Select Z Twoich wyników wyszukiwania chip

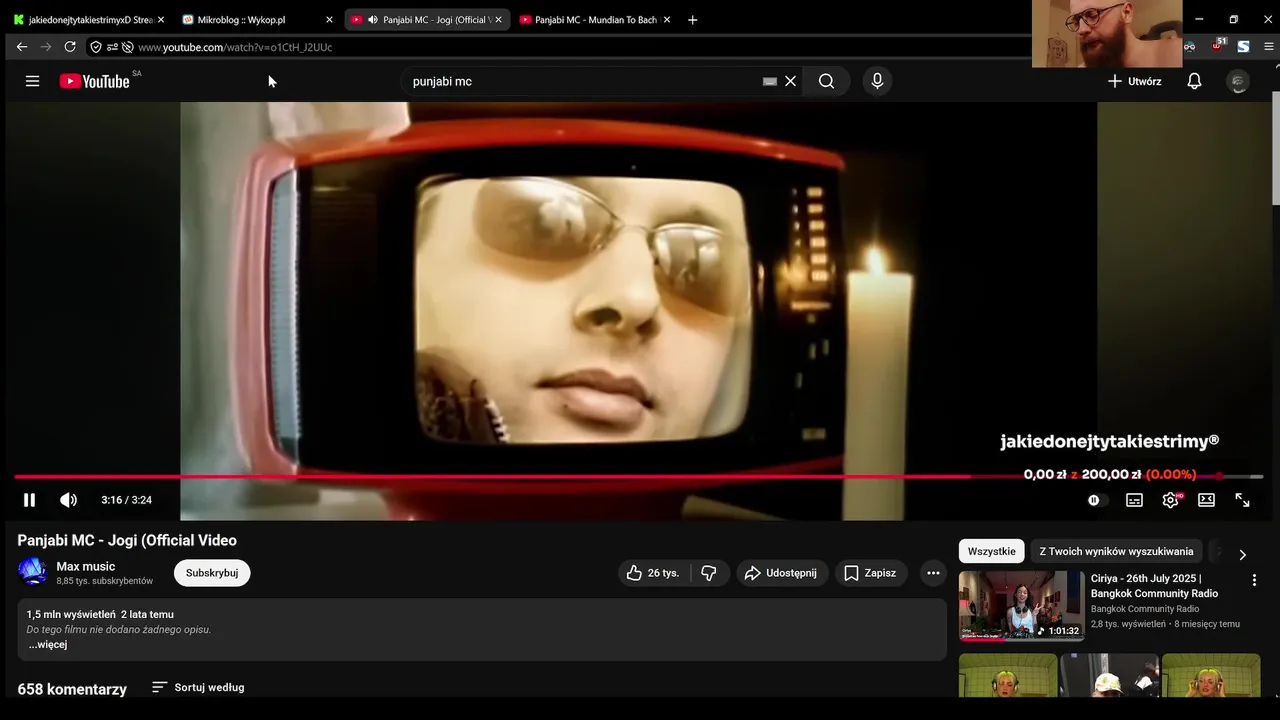point(1116,551)
